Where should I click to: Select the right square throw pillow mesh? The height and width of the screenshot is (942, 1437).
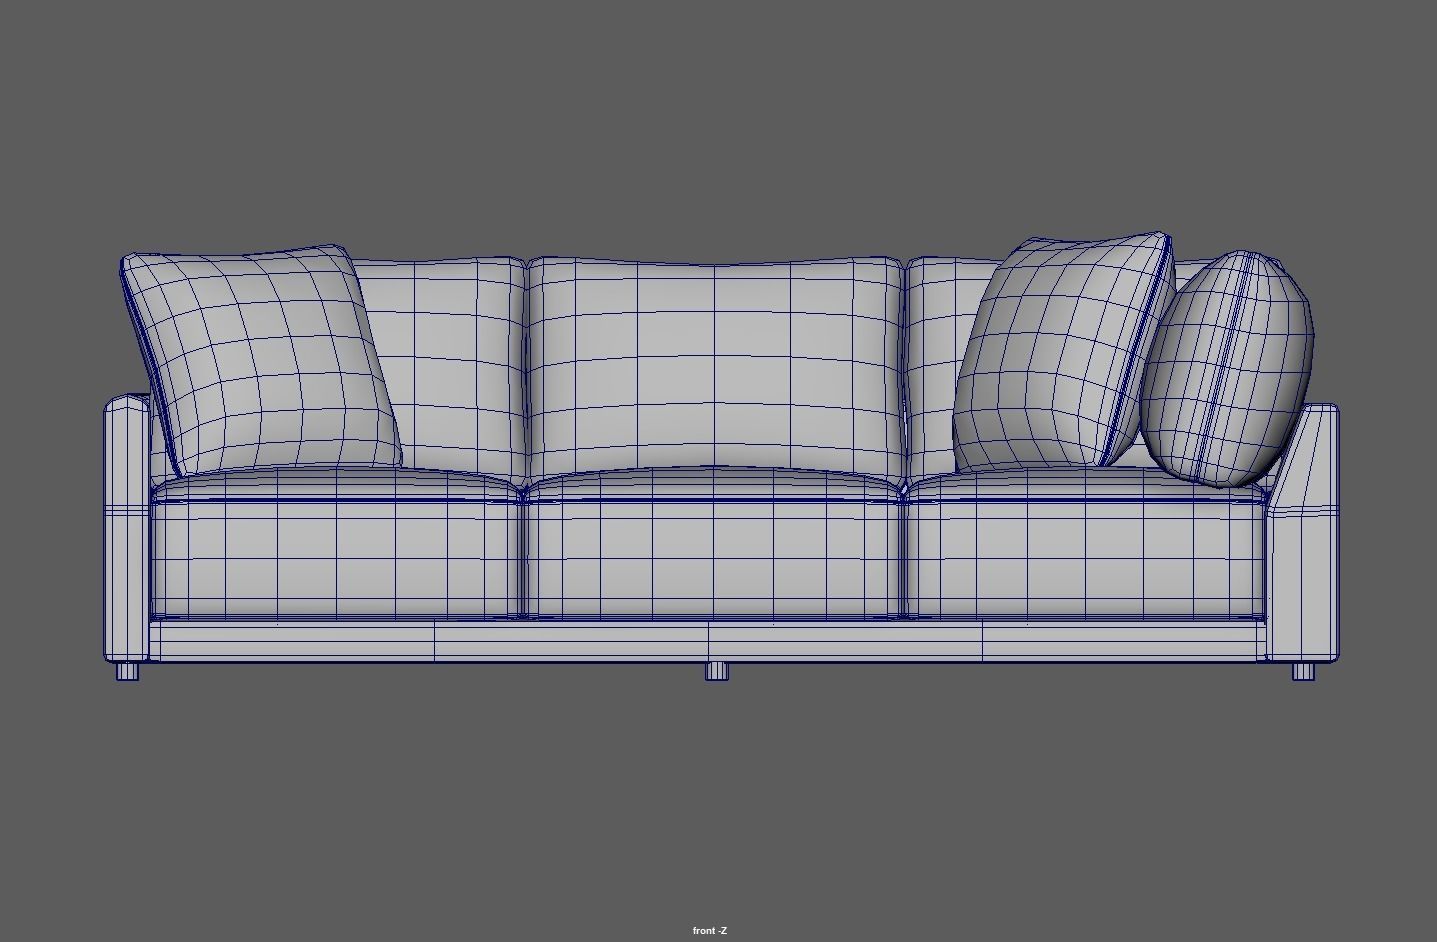(1063, 353)
